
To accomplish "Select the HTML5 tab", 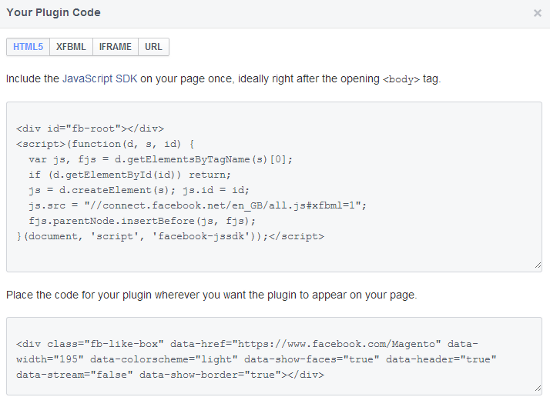I will 28,47.
